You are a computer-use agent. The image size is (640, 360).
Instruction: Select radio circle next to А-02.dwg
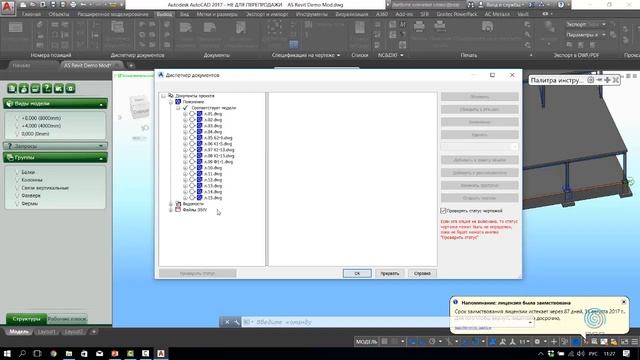pyautogui.click(x=192, y=120)
